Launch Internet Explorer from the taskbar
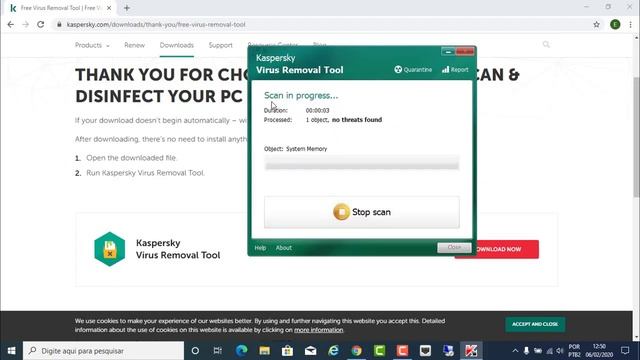Image resolution: width=640 pixels, height=360 pixels. pyautogui.click(x=333, y=351)
